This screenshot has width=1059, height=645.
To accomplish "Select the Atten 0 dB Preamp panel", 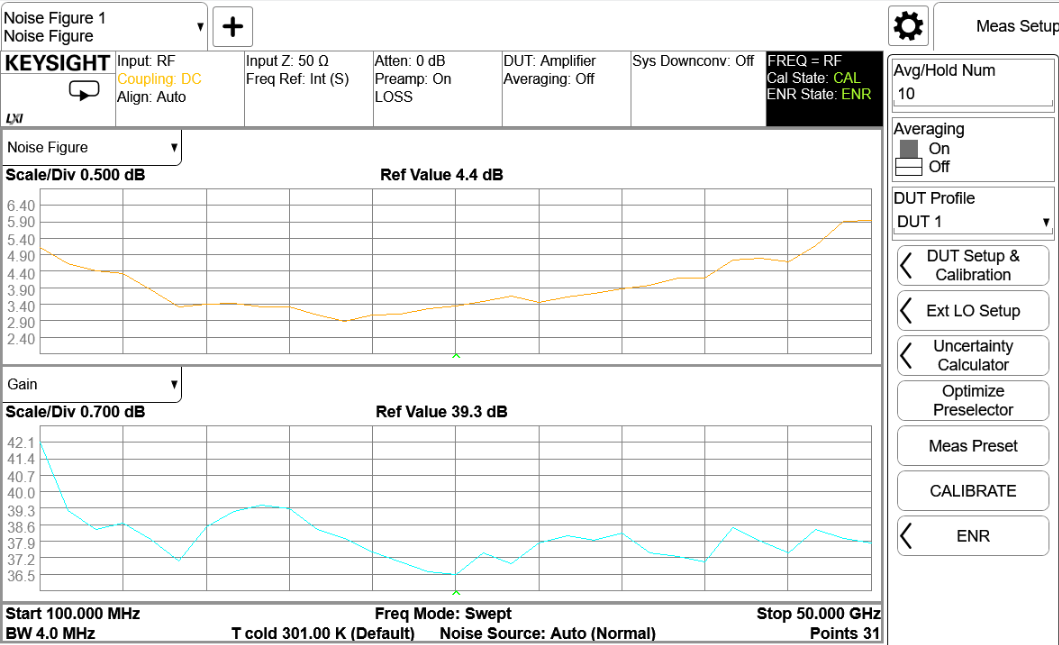I will coord(438,88).
